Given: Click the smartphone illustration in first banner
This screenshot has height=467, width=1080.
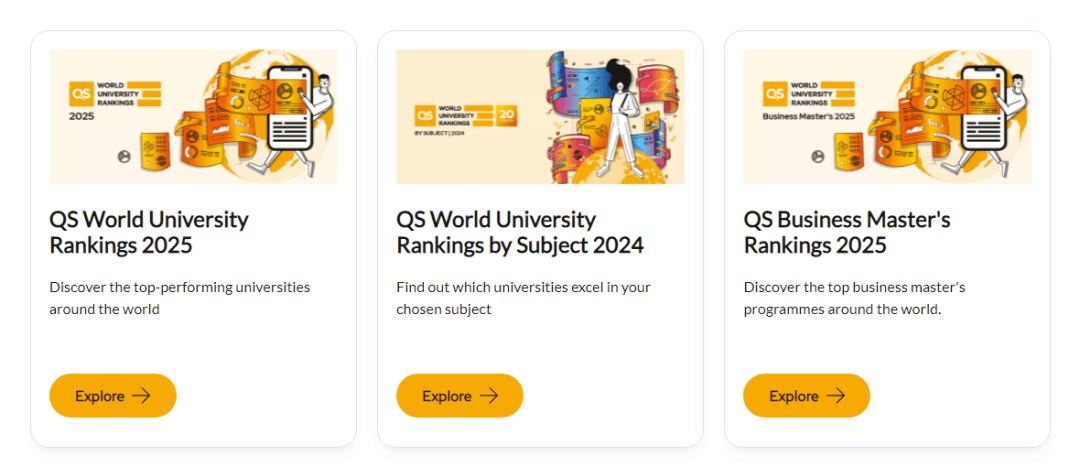Looking at the screenshot, I should 289,109.
